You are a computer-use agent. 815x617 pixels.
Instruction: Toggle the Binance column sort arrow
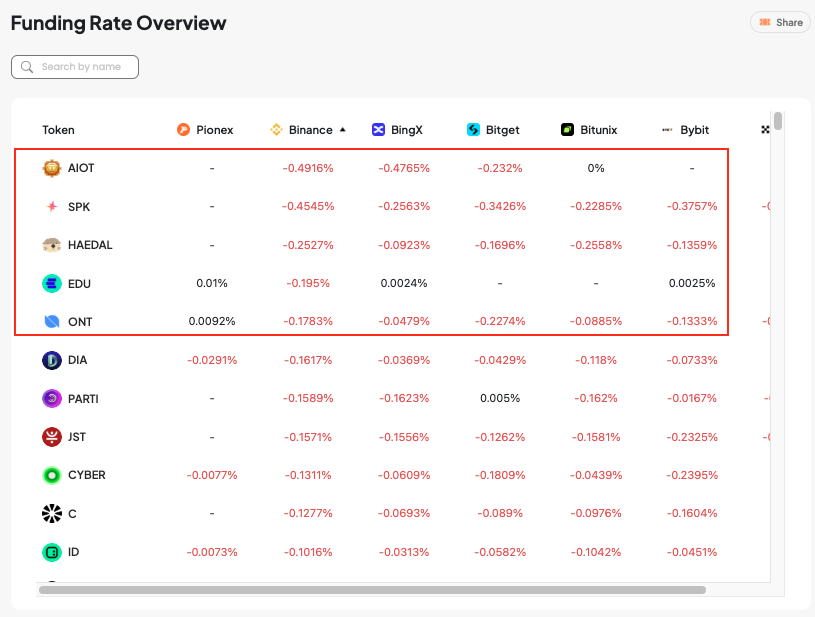[343, 129]
